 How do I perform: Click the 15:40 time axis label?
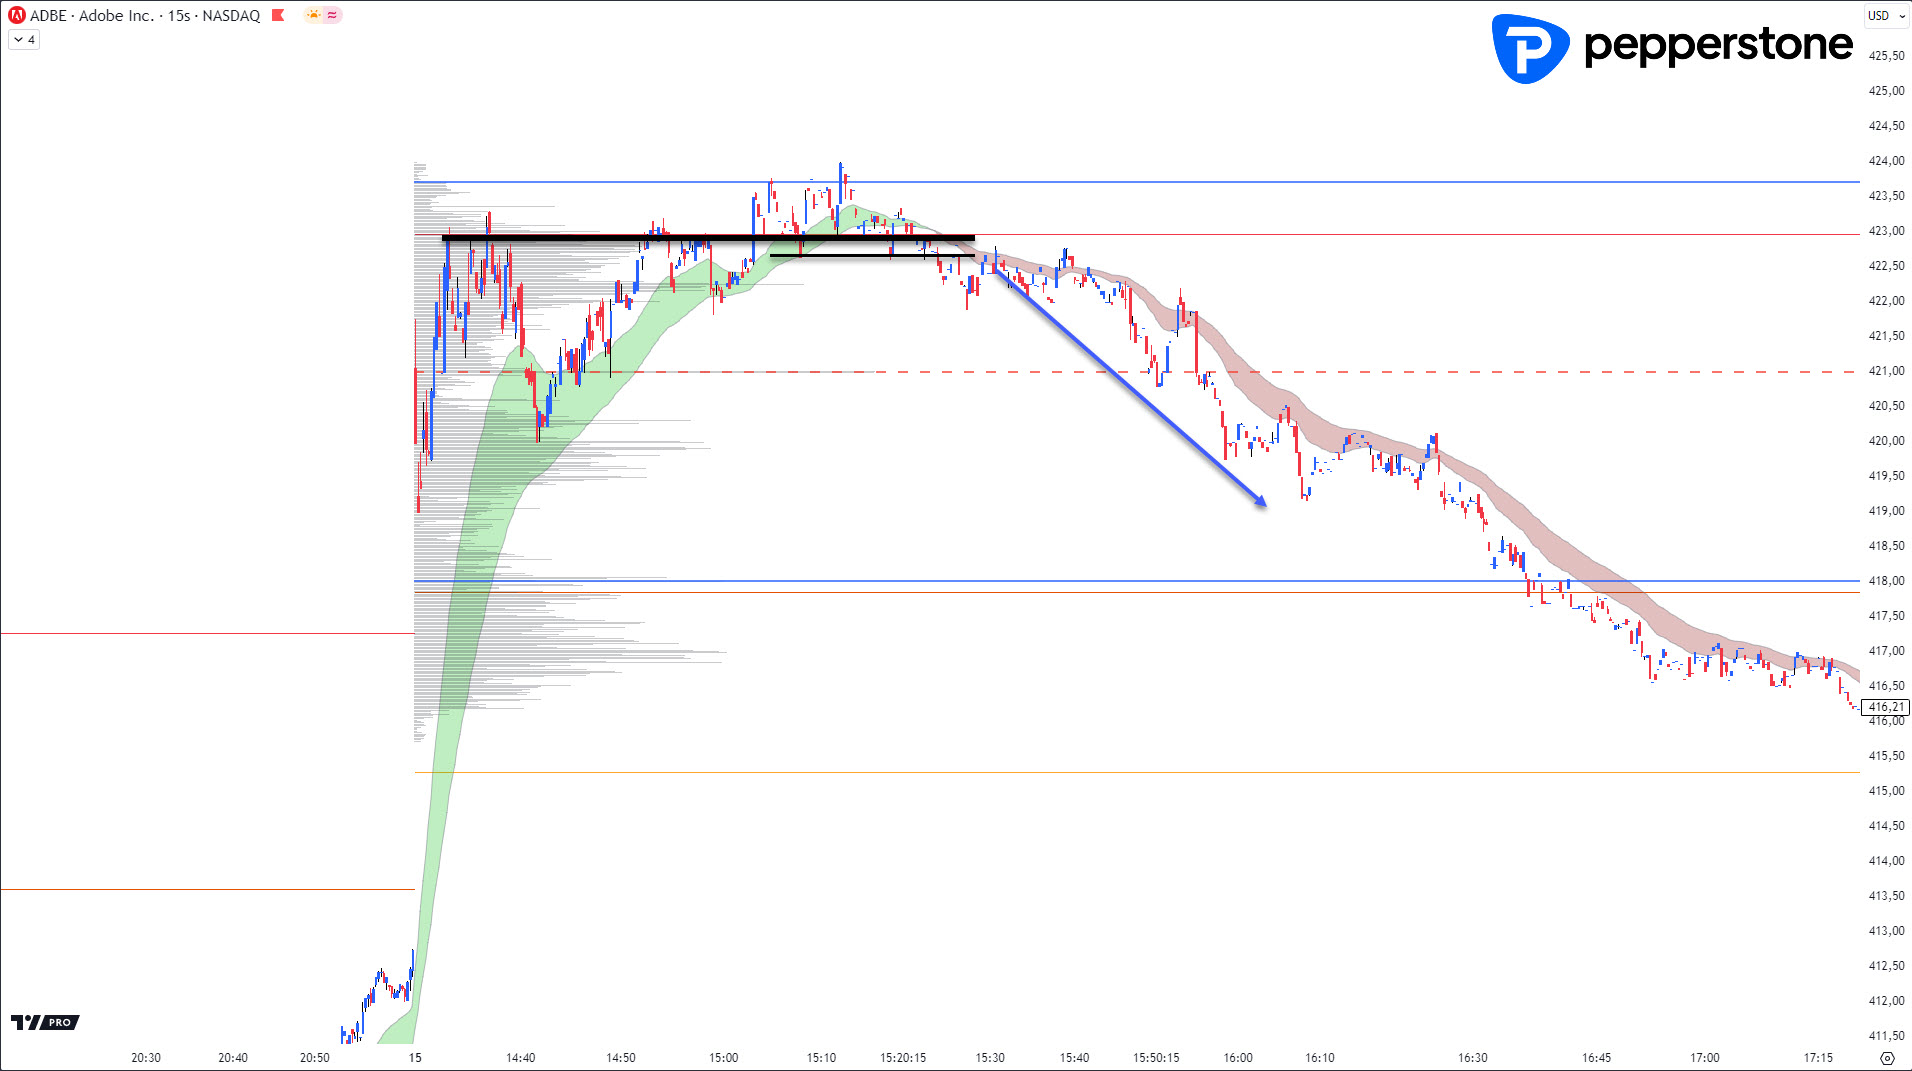pyautogui.click(x=1074, y=1058)
